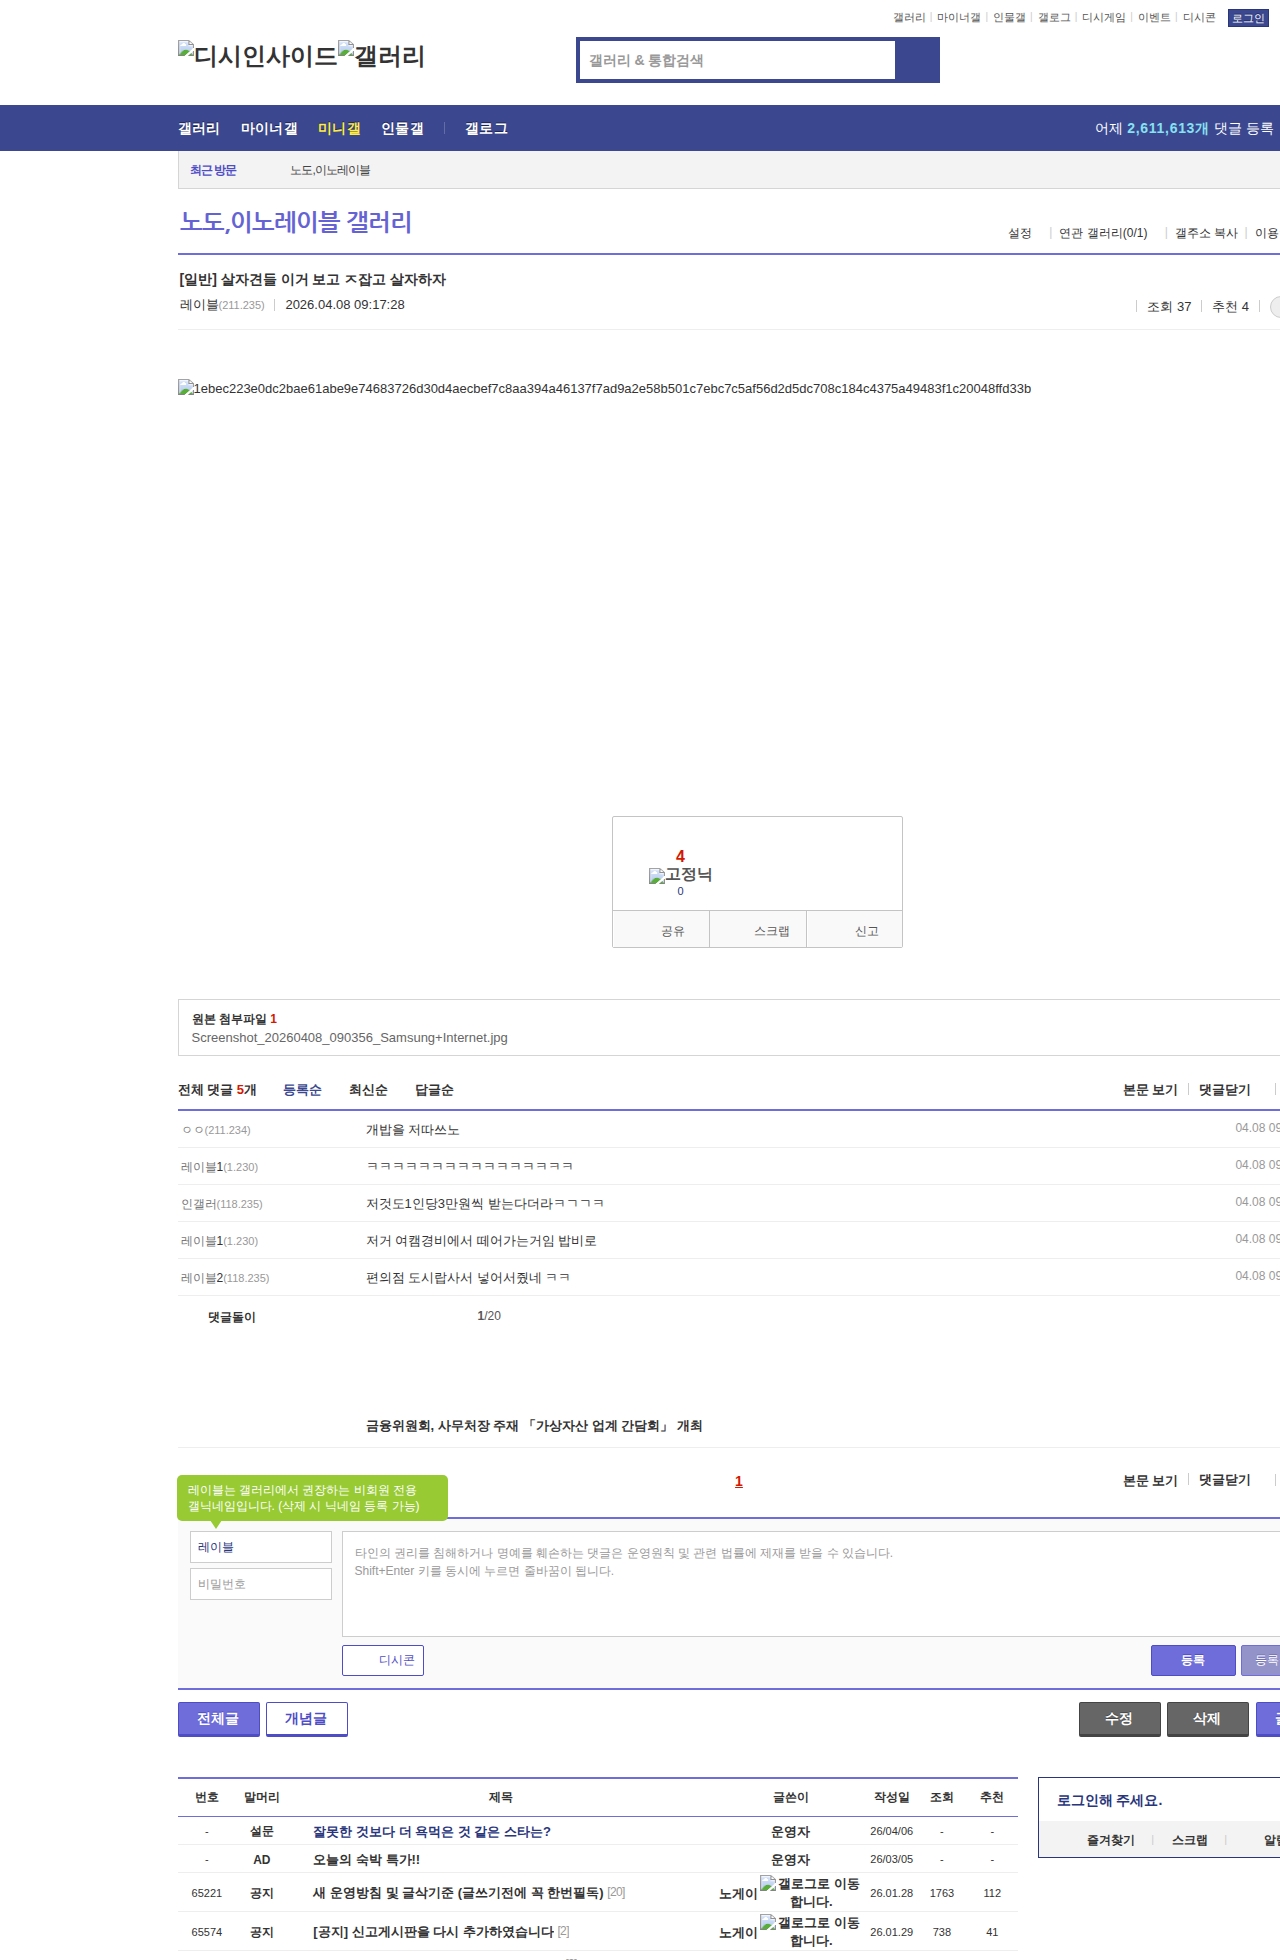The height and width of the screenshot is (1960, 1280).
Task: Click the 갤로그 icon next to first 노게이
Action: click(768, 1884)
